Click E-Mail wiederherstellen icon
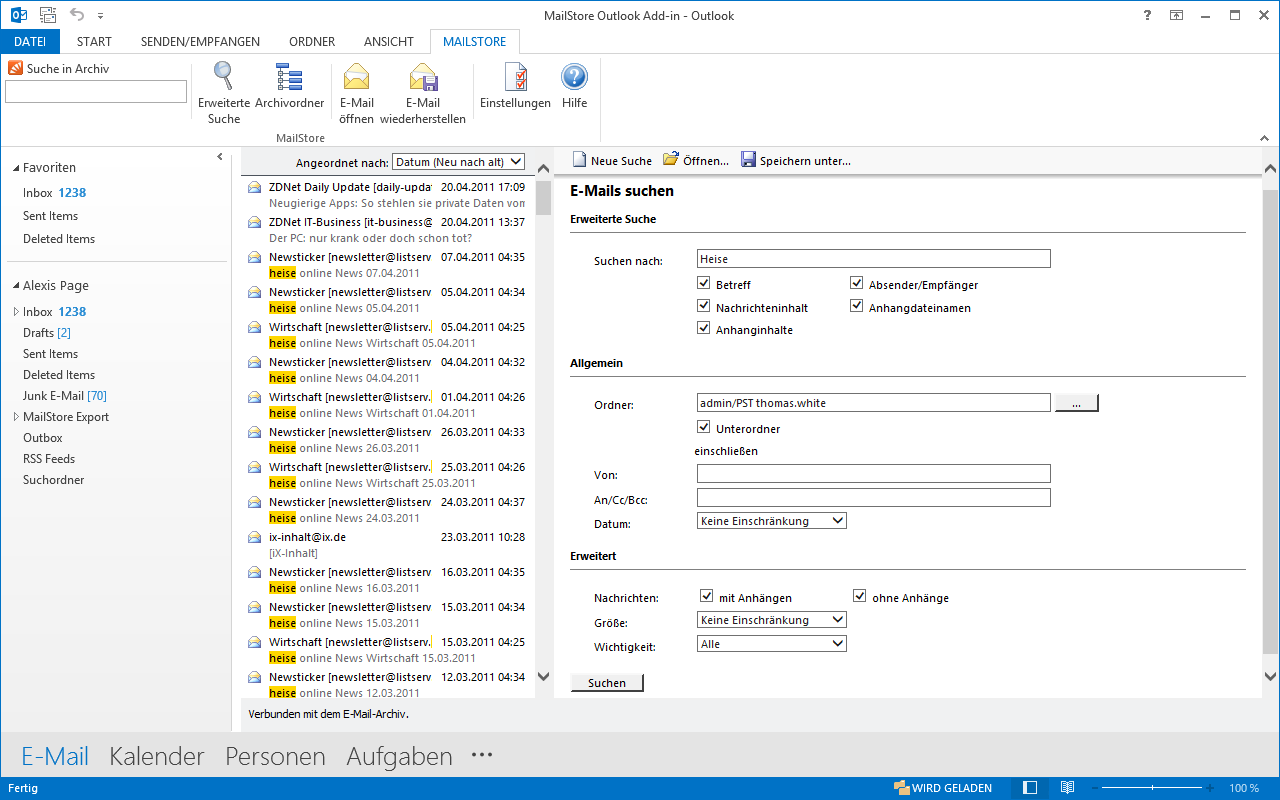Screen dimensions: 1280x800 click(423, 77)
